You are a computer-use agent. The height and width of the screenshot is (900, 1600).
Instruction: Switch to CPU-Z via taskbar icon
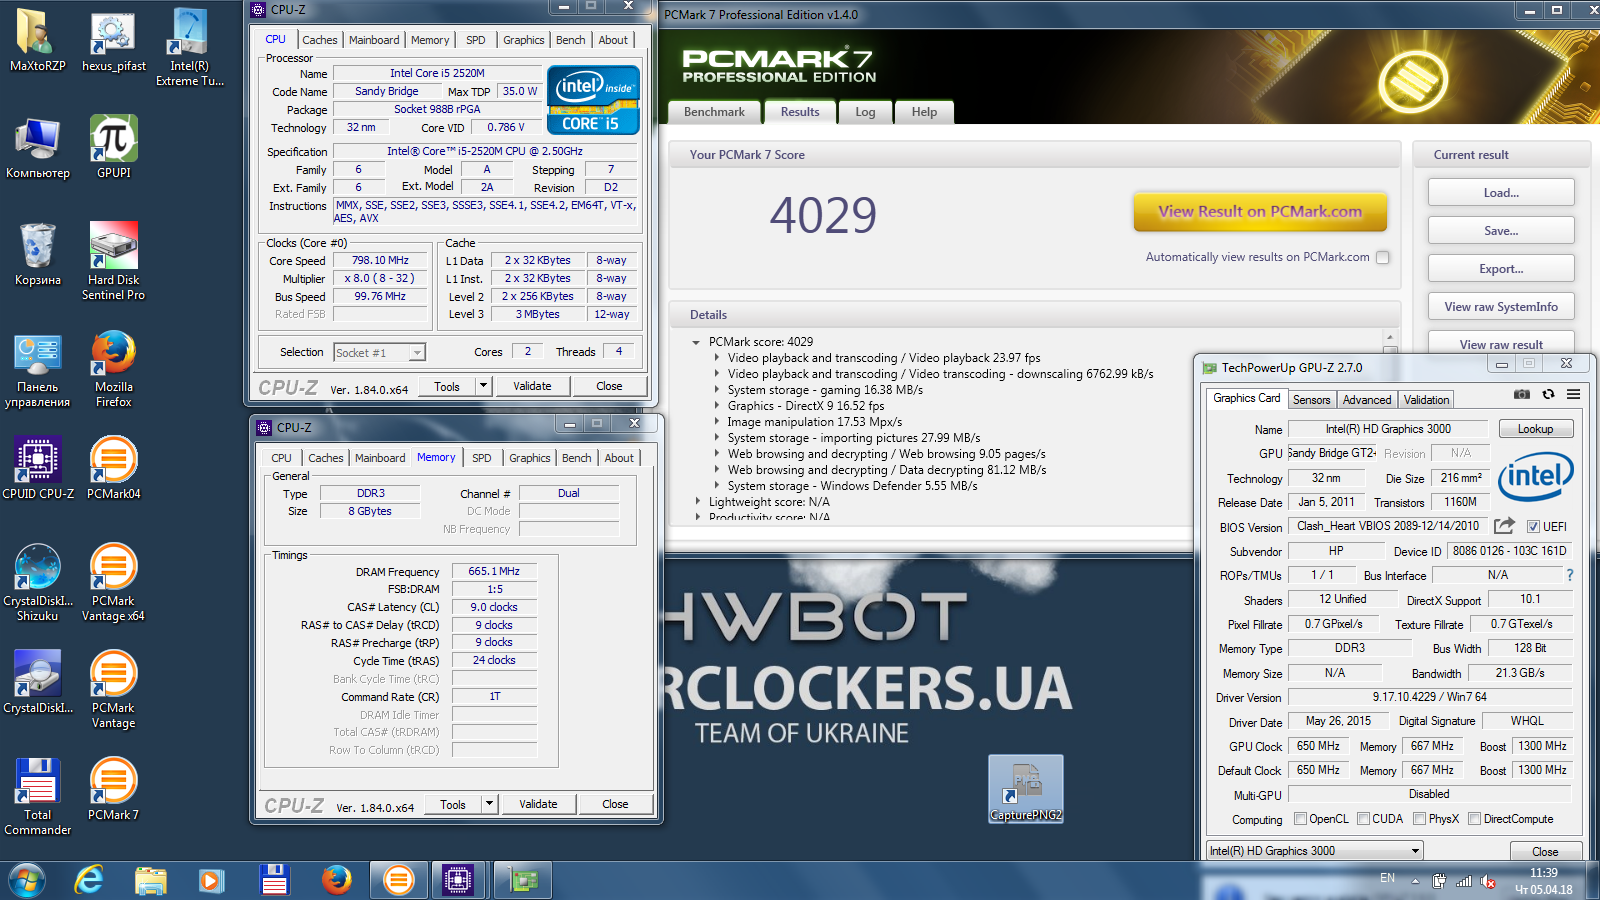(x=458, y=880)
